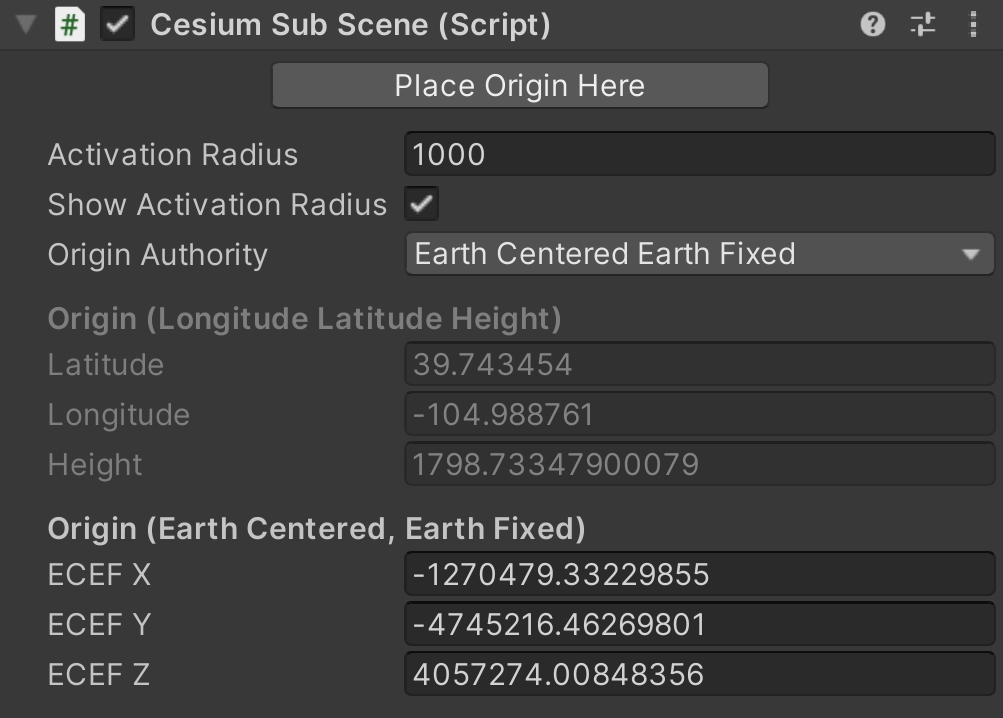
Task: Select the ECEF X coordinate field
Action: click(699, 575)
